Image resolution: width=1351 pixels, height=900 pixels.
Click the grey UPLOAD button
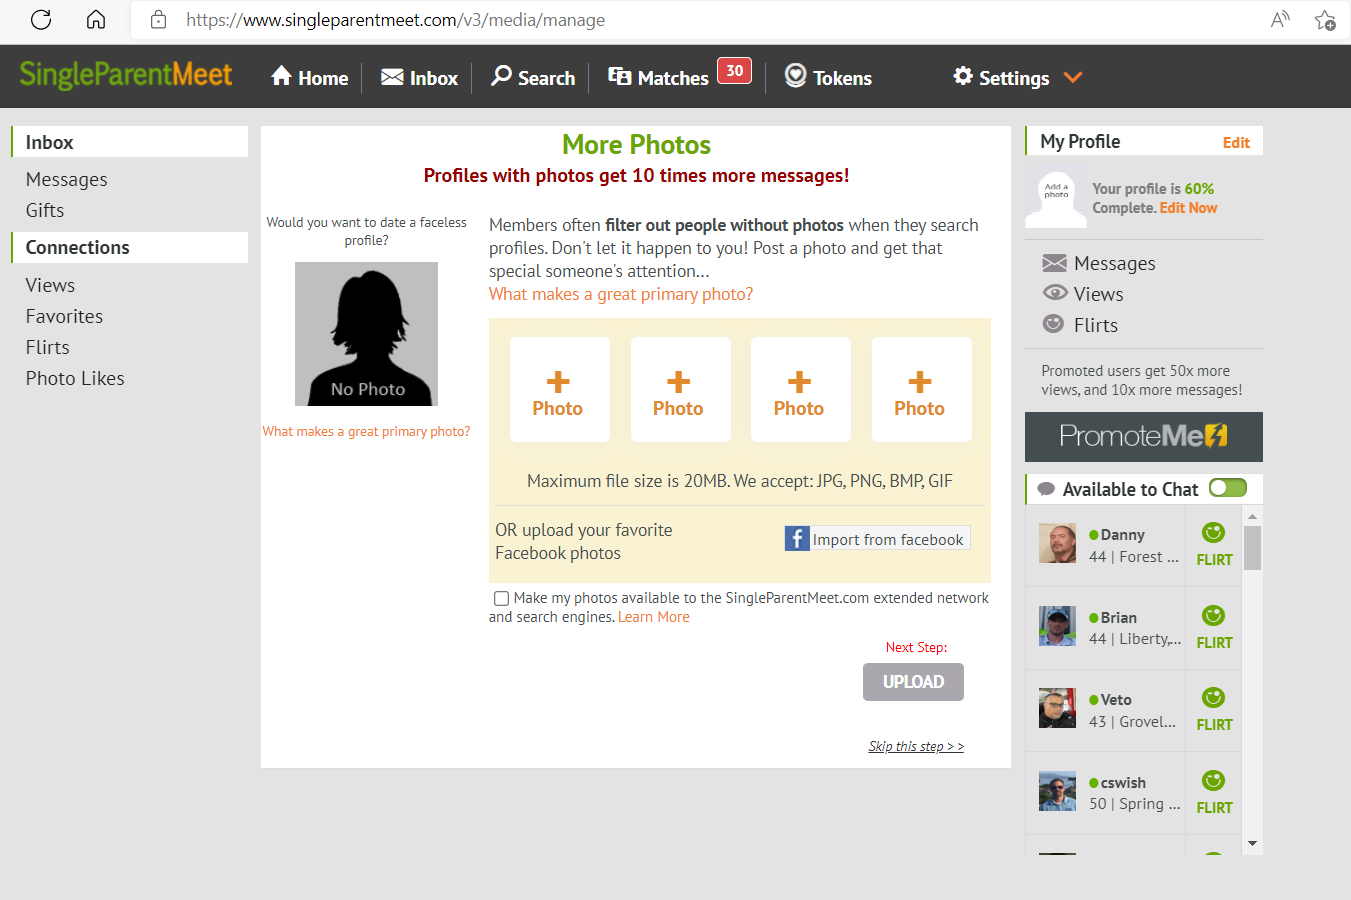913,682
